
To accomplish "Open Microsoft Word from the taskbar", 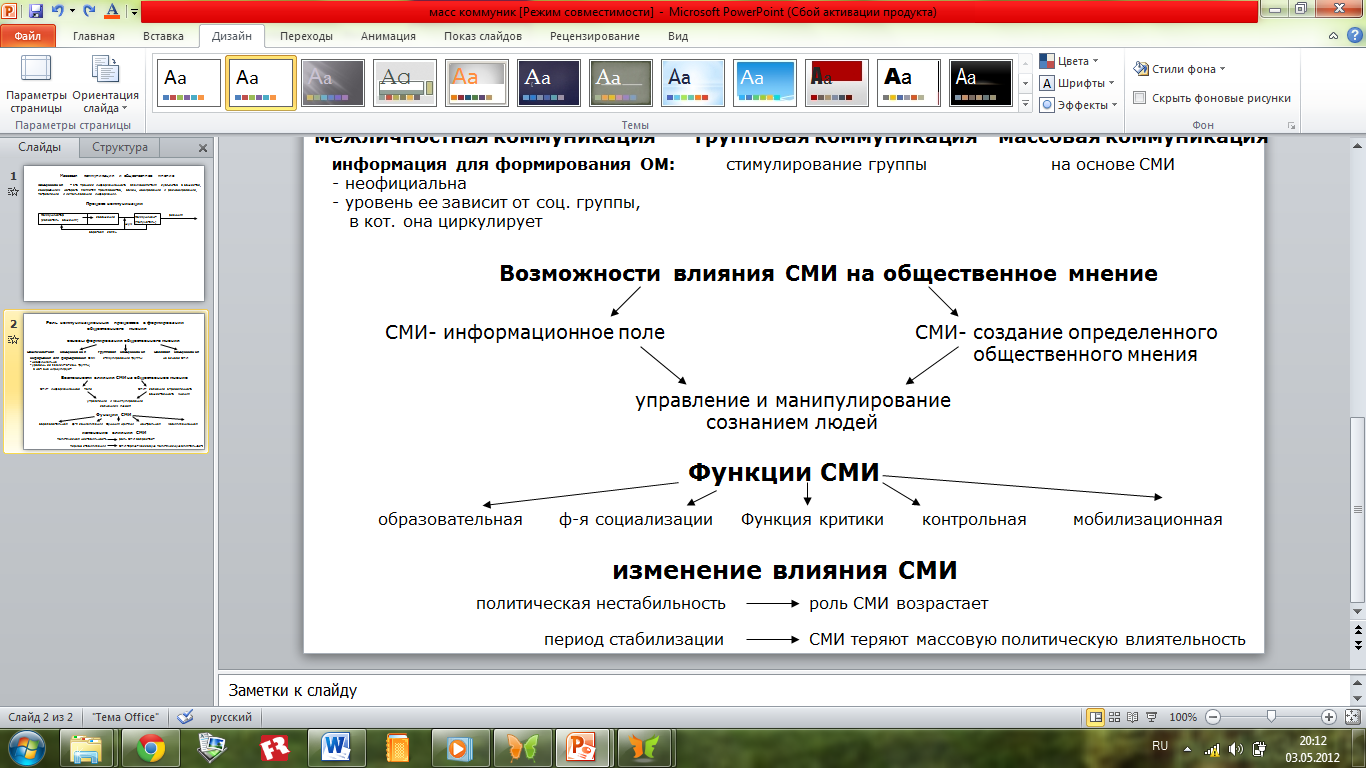I will pos(335,747).
